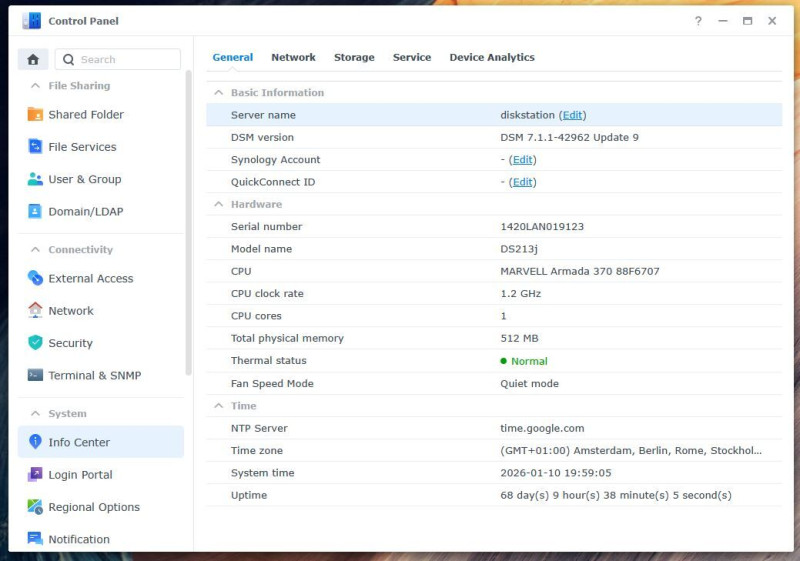Screen dimensions: 800x561
Task: Click the Control Panel title icon
Action: pos(32,21)
